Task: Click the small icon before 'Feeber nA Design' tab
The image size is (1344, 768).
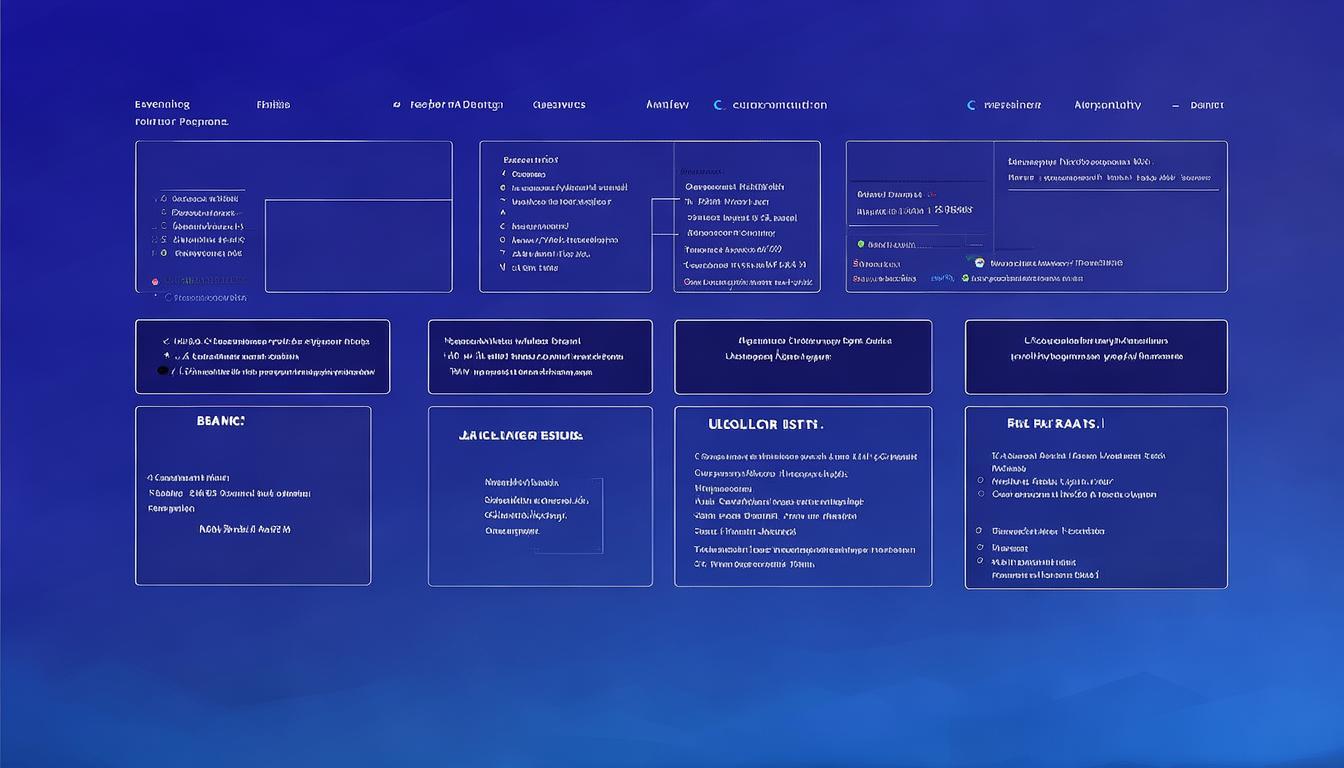Action: coord(397,105)
